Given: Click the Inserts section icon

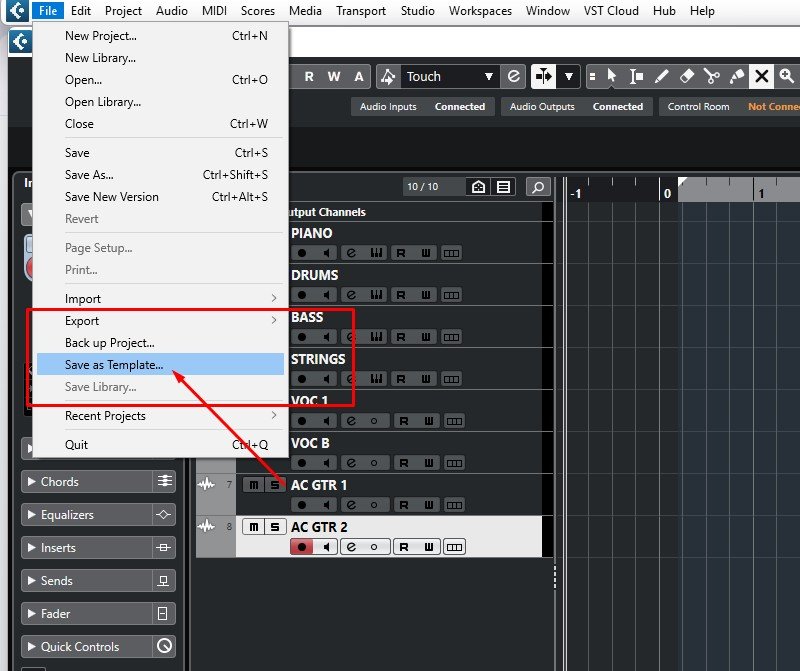Looking at the screenshot, I should 164,548.
